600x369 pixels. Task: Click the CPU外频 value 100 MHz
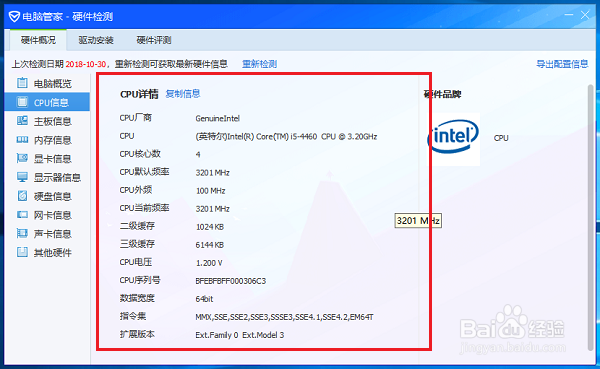pyautogui.click(x=210, y=191)
